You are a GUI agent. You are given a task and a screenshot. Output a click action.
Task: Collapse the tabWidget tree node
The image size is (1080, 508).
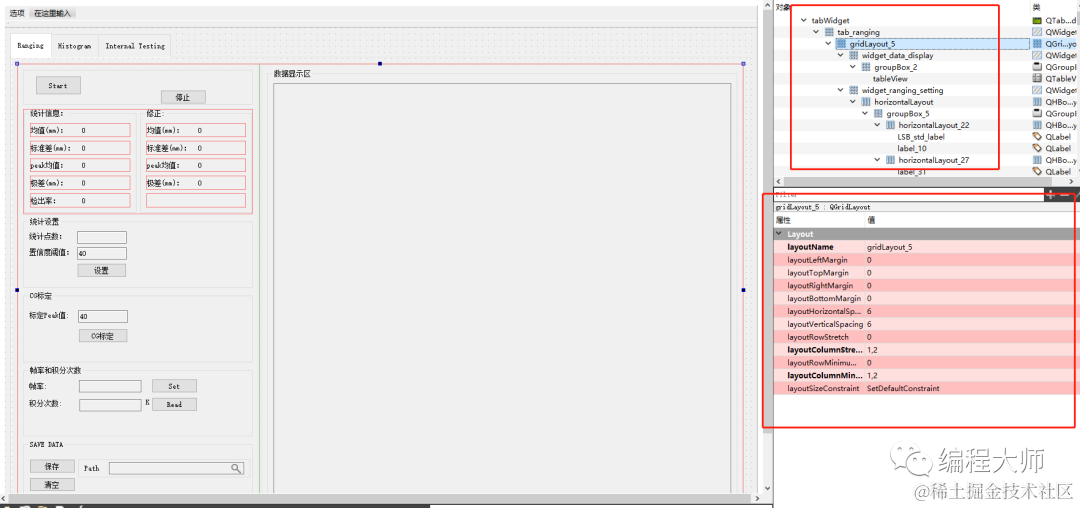coord(804,21)
